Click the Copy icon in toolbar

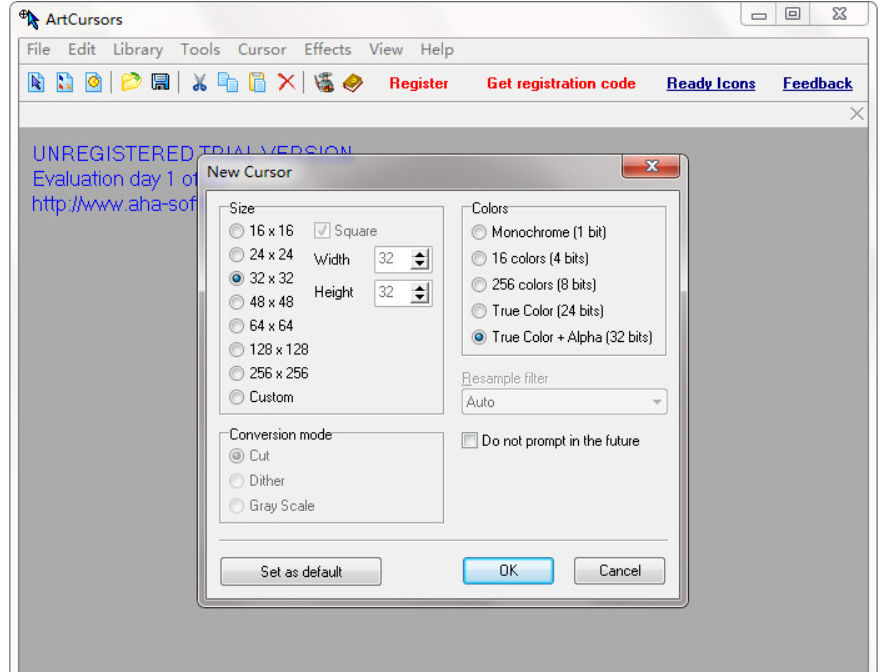click(x=228, y=83)
